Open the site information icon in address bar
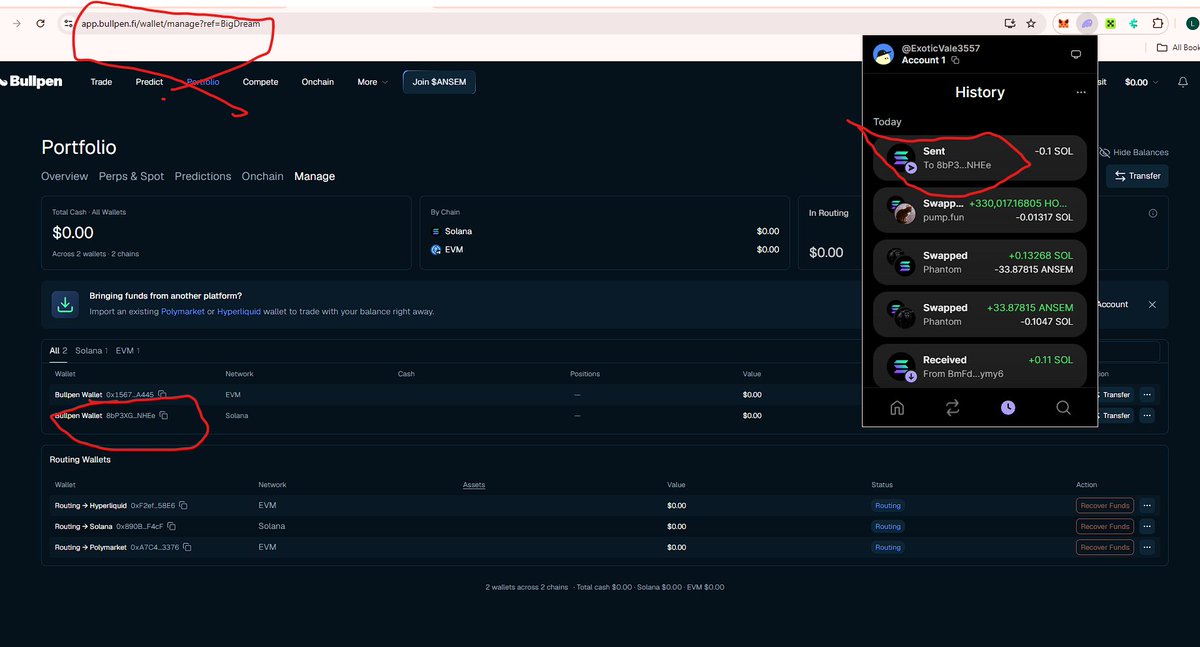1200x647 pixels. point(68,23)
